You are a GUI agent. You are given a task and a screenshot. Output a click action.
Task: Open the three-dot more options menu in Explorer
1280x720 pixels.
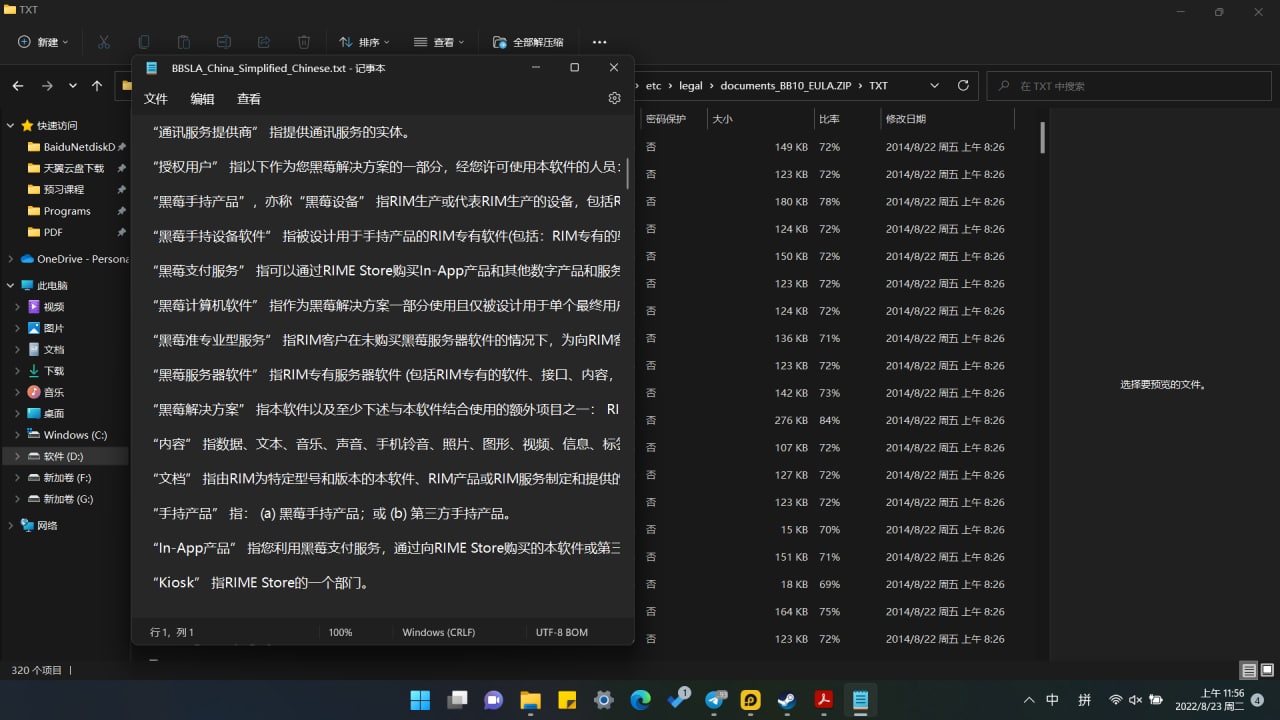(599, 42)
